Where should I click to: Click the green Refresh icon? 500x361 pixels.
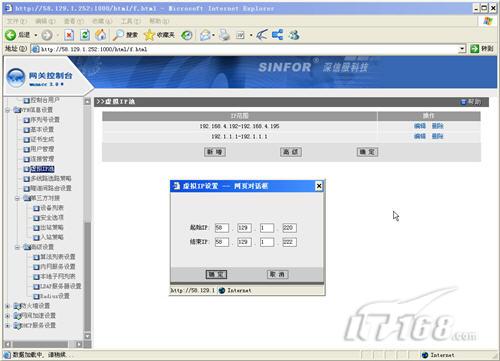[85, 35]
